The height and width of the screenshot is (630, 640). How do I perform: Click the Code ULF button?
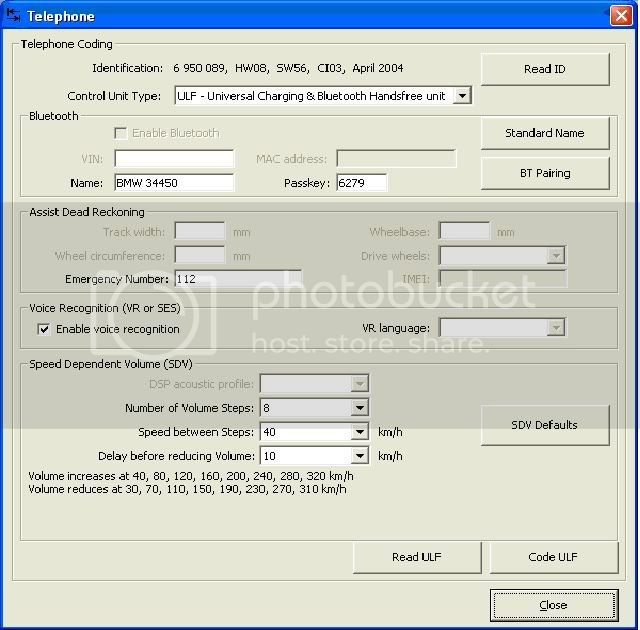pos(553,557)
